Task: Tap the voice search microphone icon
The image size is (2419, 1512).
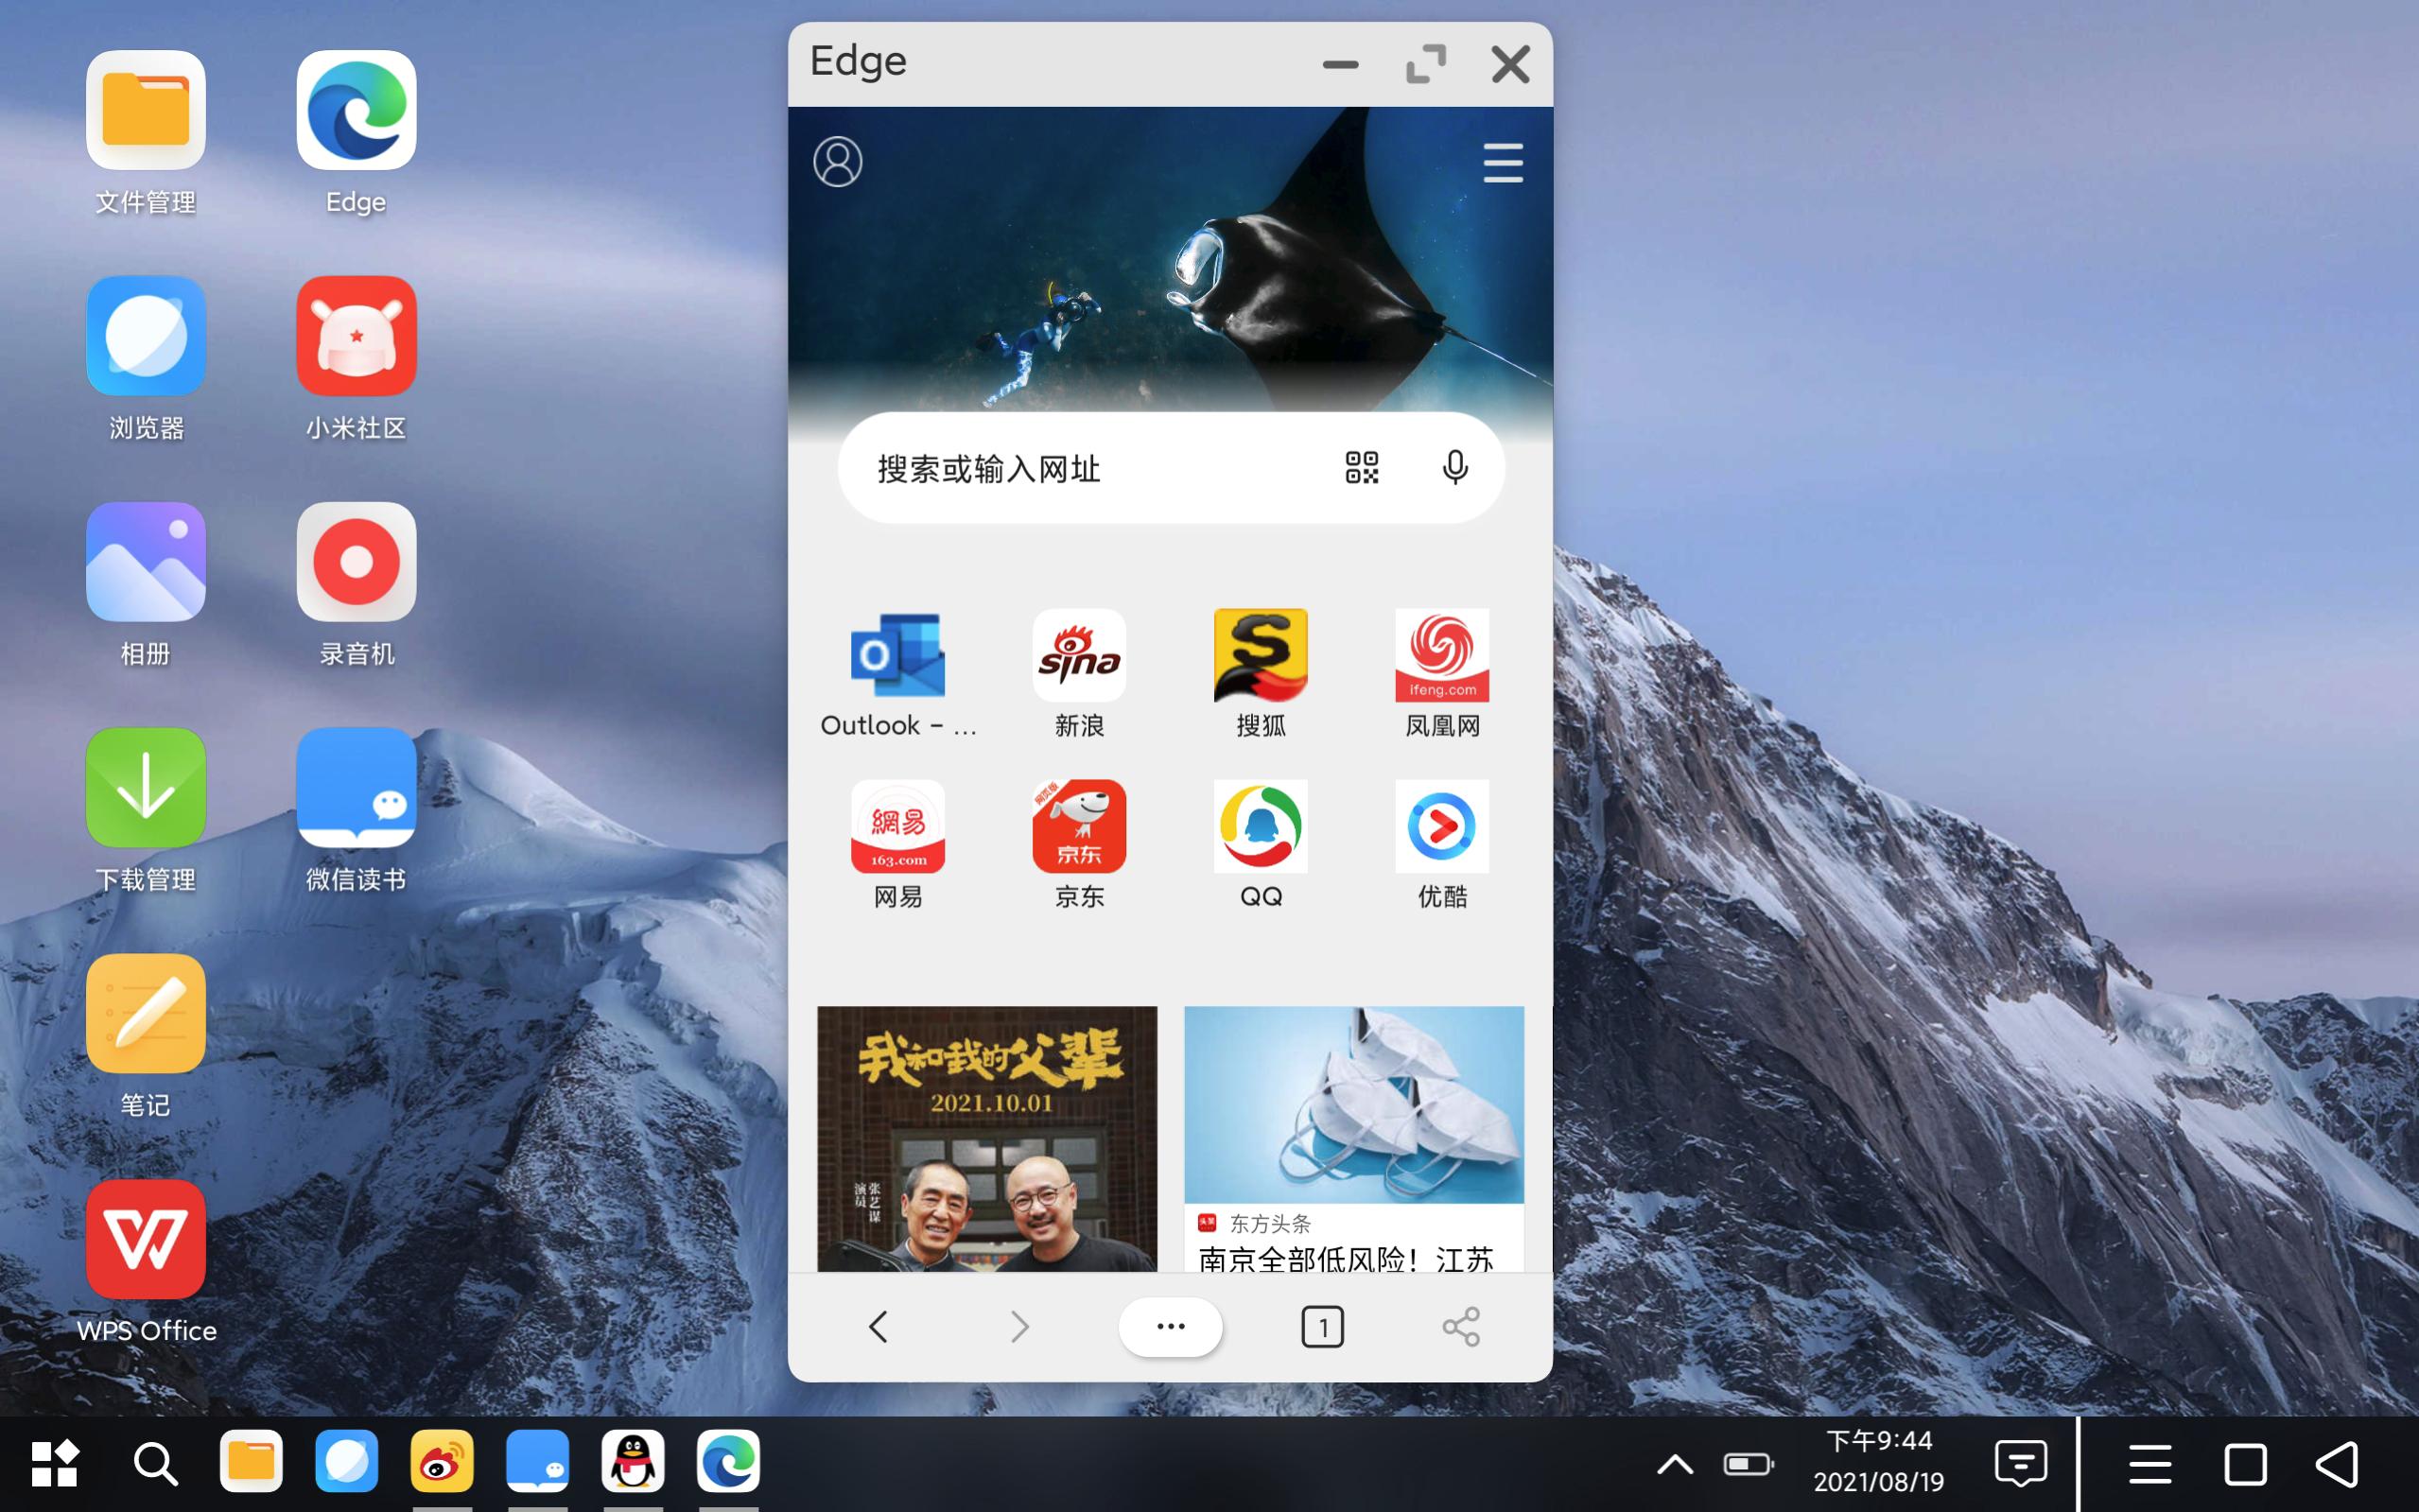Action: [x=1455, y=467]
